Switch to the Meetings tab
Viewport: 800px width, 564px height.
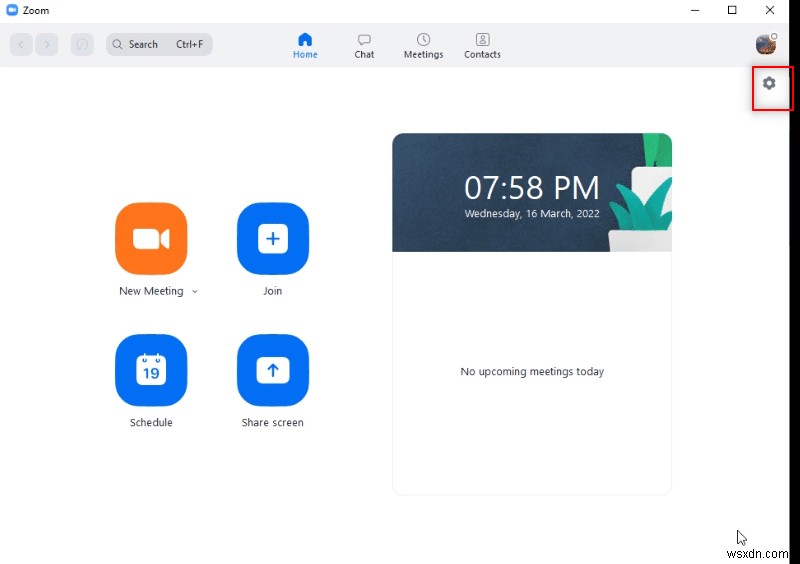point(423,45)
